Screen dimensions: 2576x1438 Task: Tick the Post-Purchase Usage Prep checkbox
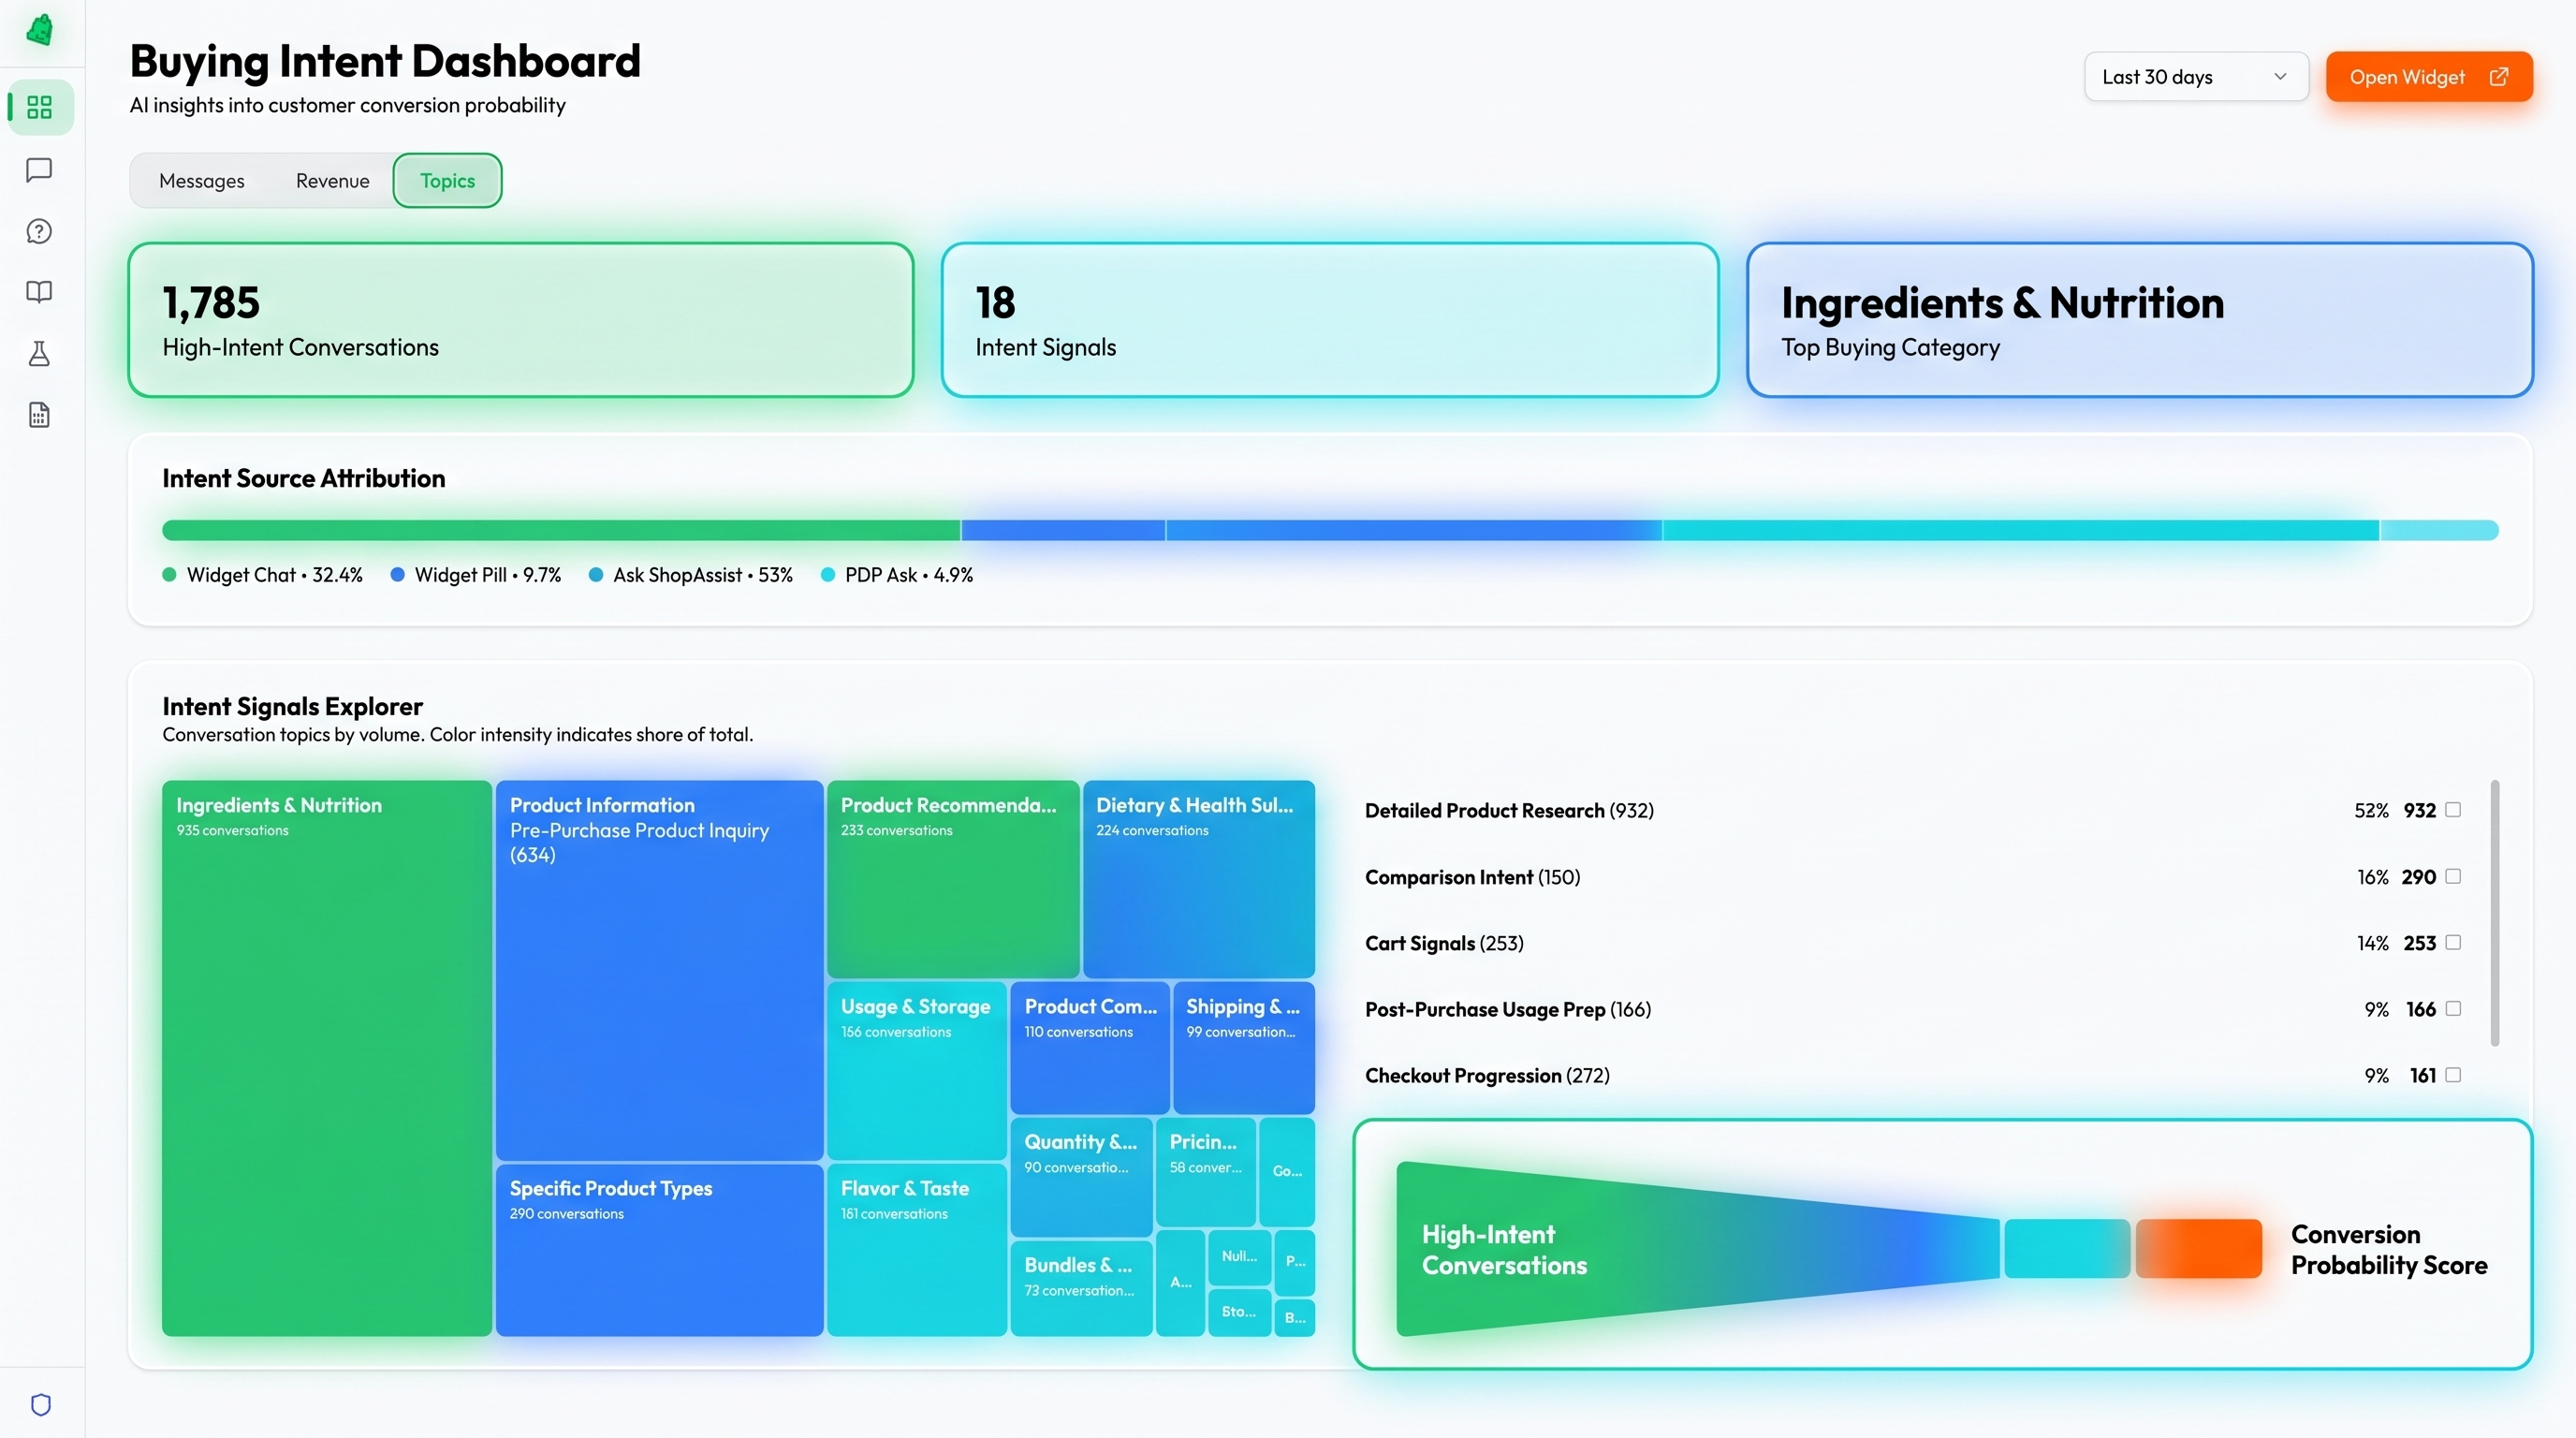pos(2453,1008)
